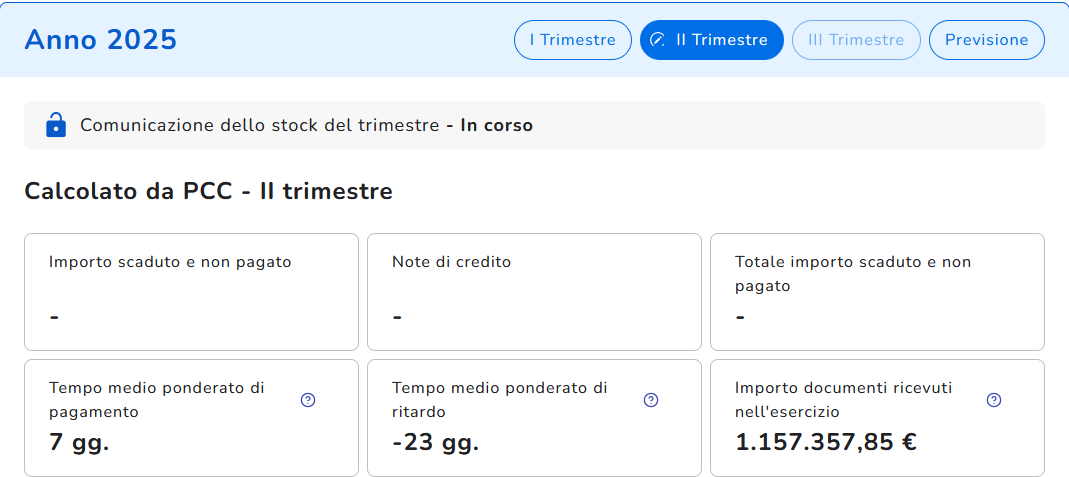This screenshot has height=477, width=1069.
Task: Click the 1.157.357,85 € amount
Action: [x=826, y=442]
